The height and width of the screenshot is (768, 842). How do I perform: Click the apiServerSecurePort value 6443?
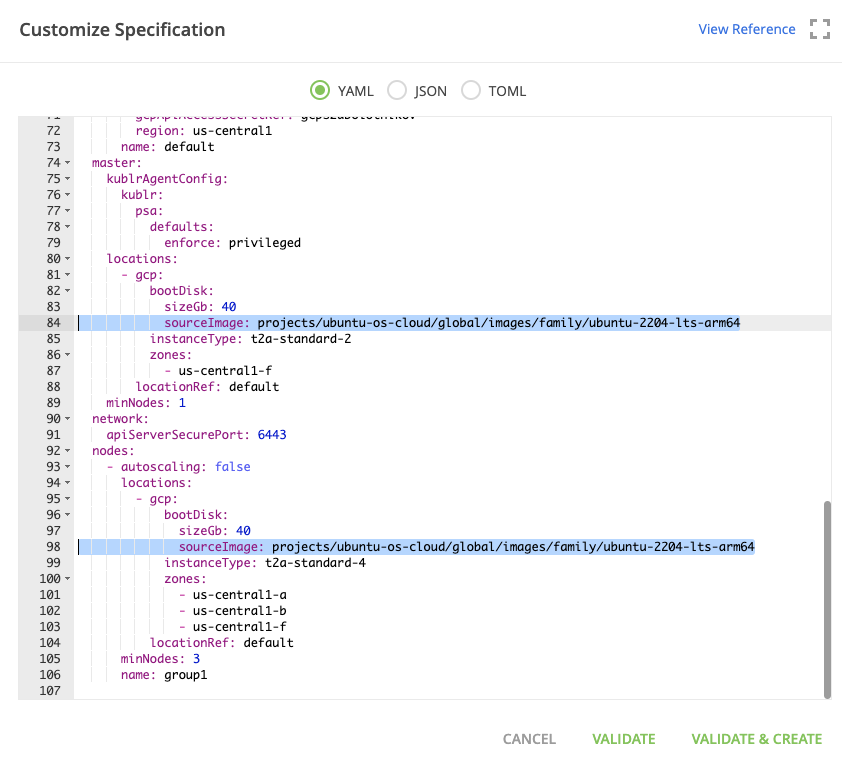[272, 434]
